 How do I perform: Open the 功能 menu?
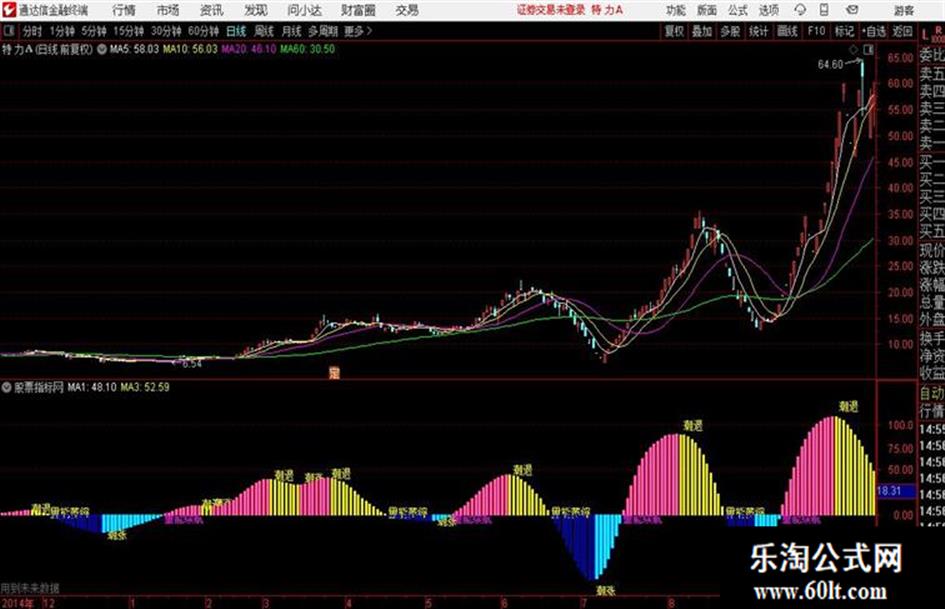[x=676, y=10]
